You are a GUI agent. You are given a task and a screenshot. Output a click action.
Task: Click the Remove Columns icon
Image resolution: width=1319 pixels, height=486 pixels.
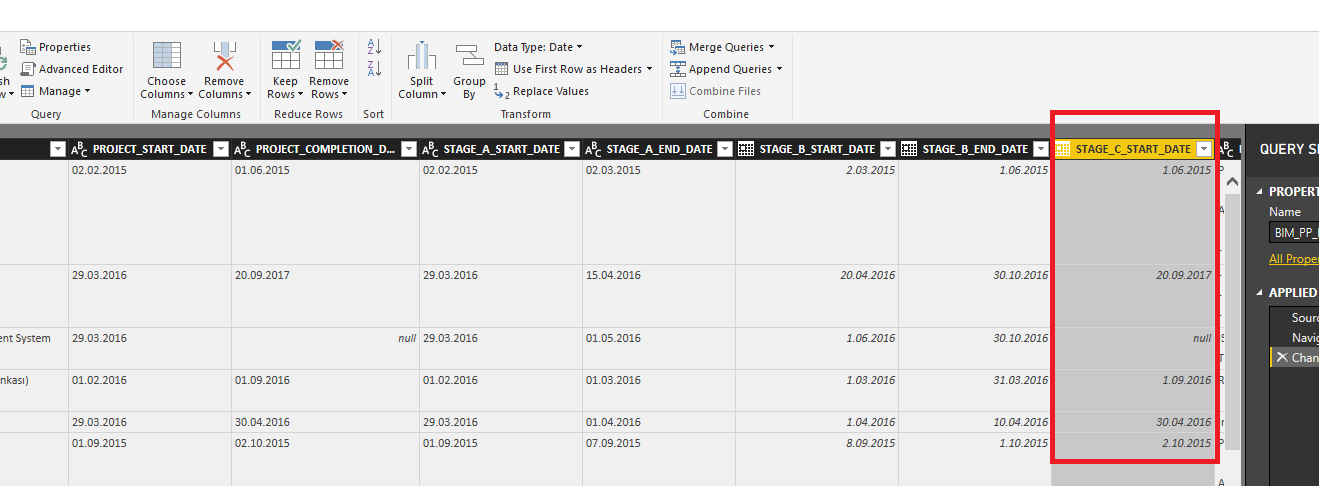coord(224,56)
